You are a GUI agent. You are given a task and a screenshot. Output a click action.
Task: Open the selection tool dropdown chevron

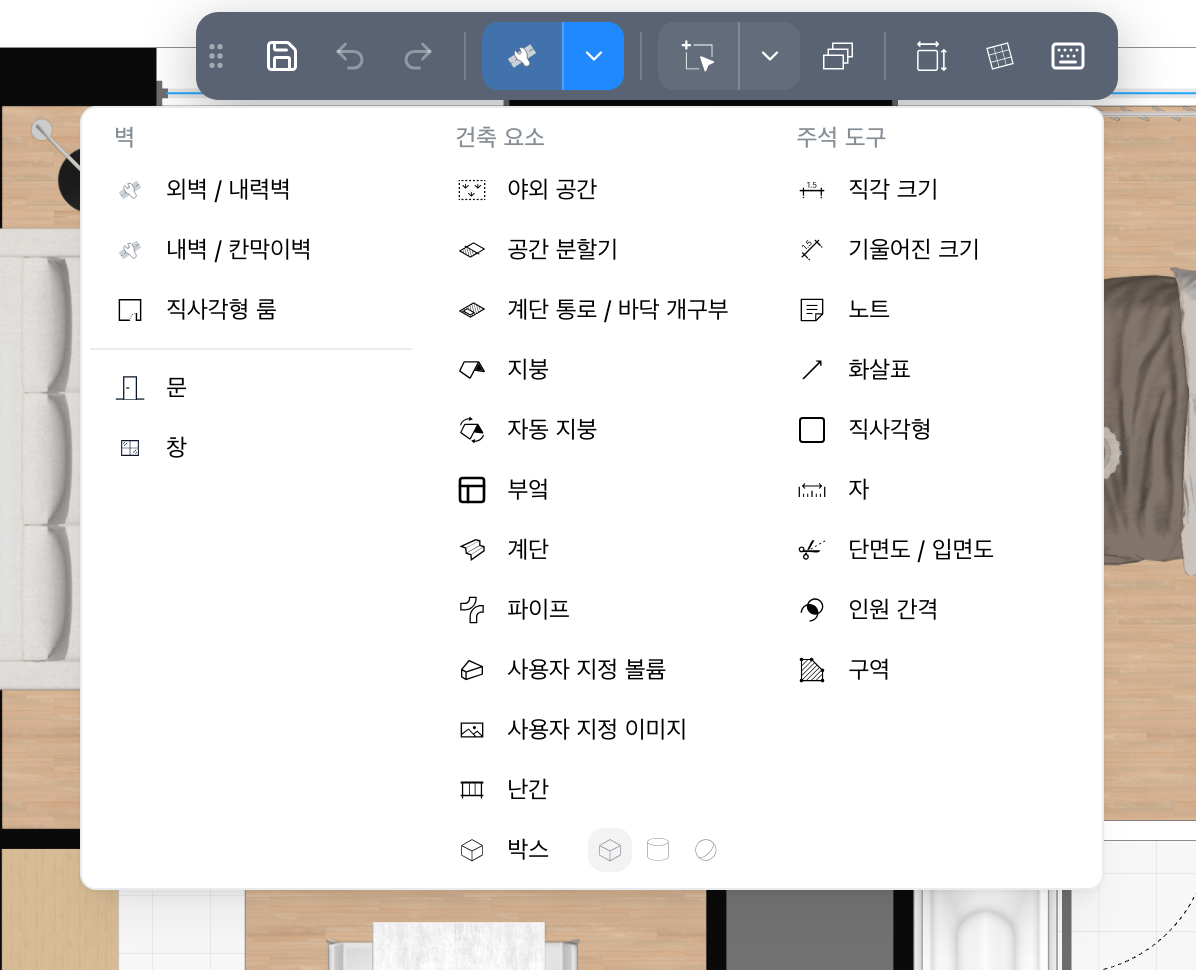coord(770,56)
